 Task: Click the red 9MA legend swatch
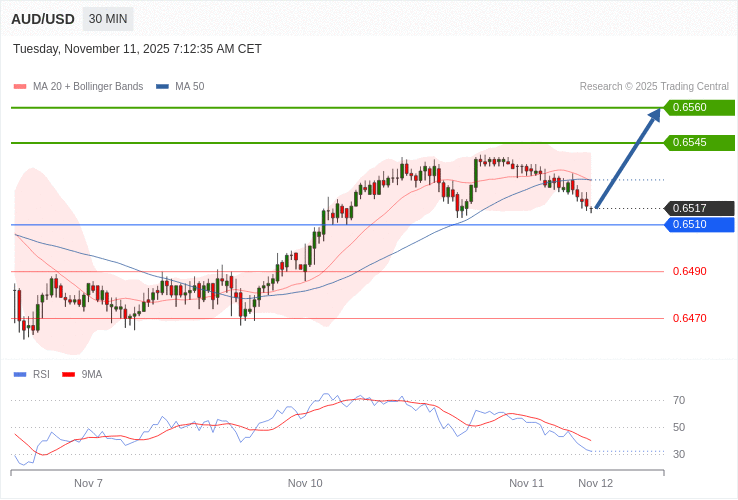69,375
